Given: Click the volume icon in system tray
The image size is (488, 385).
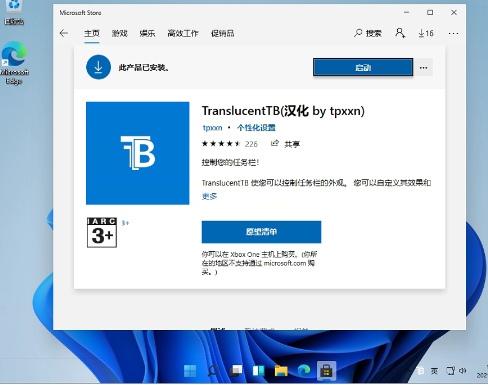Looking at the screenshot, I should pos(463,371).
